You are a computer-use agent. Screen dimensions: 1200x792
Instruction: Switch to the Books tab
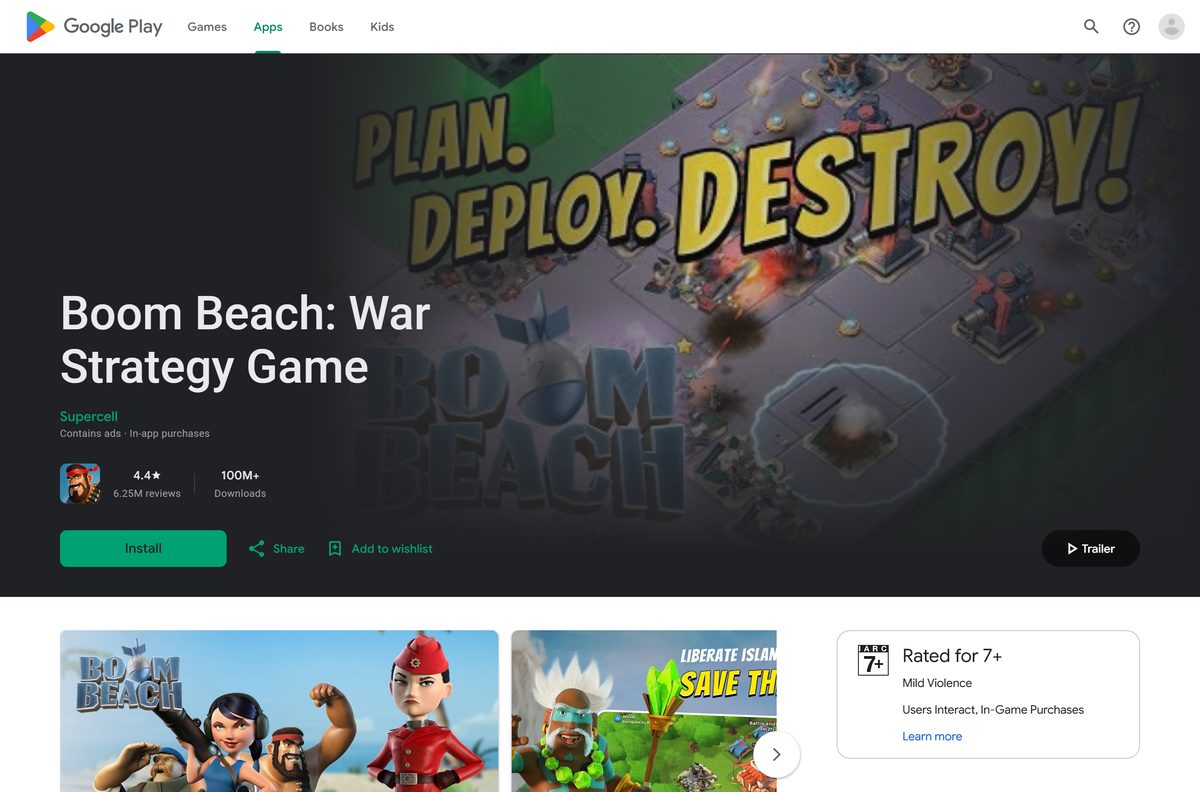point(326,27)
